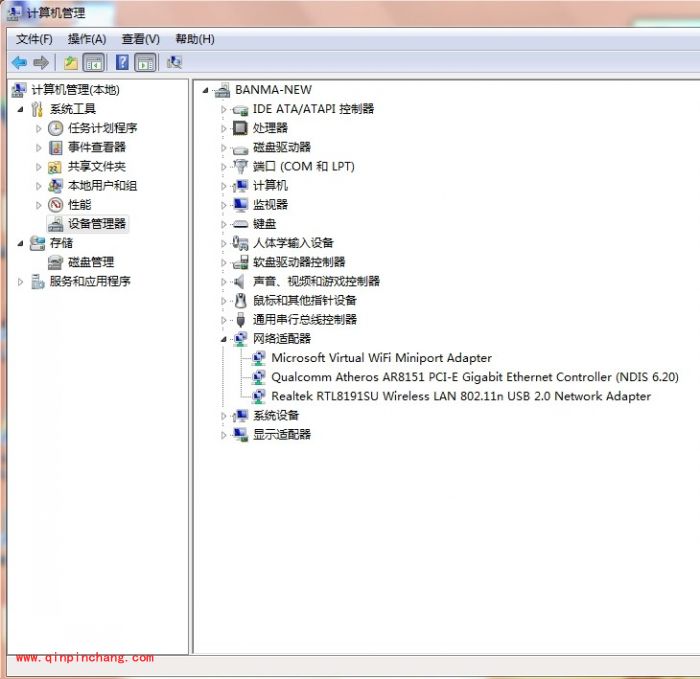Click the 处理器 chip icon
This screenshot has width=700, height=679.
point(240,128)
